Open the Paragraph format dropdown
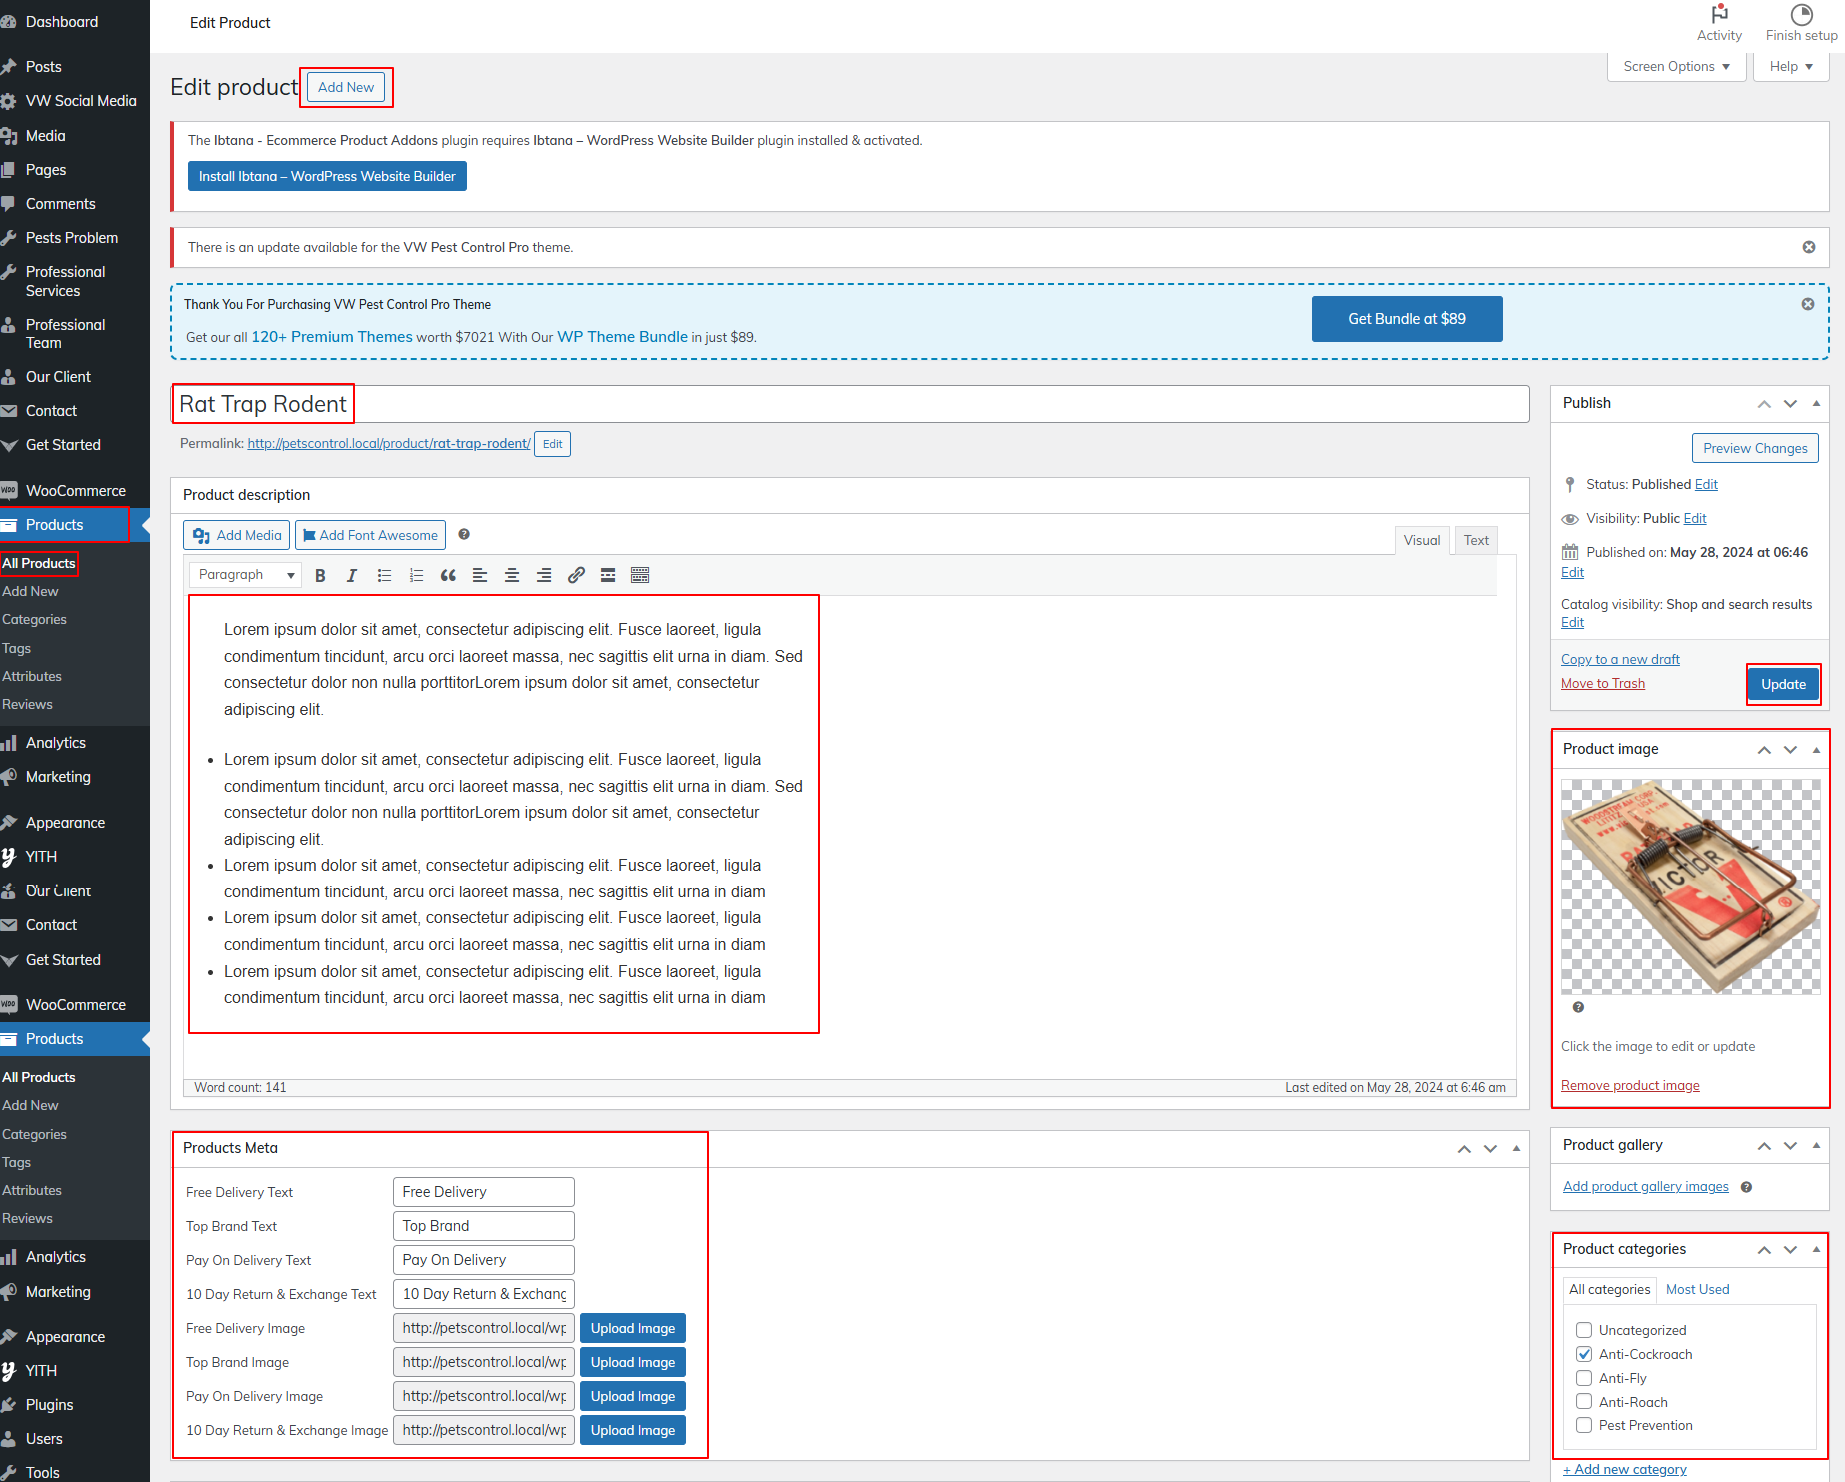 coord(246,575)
